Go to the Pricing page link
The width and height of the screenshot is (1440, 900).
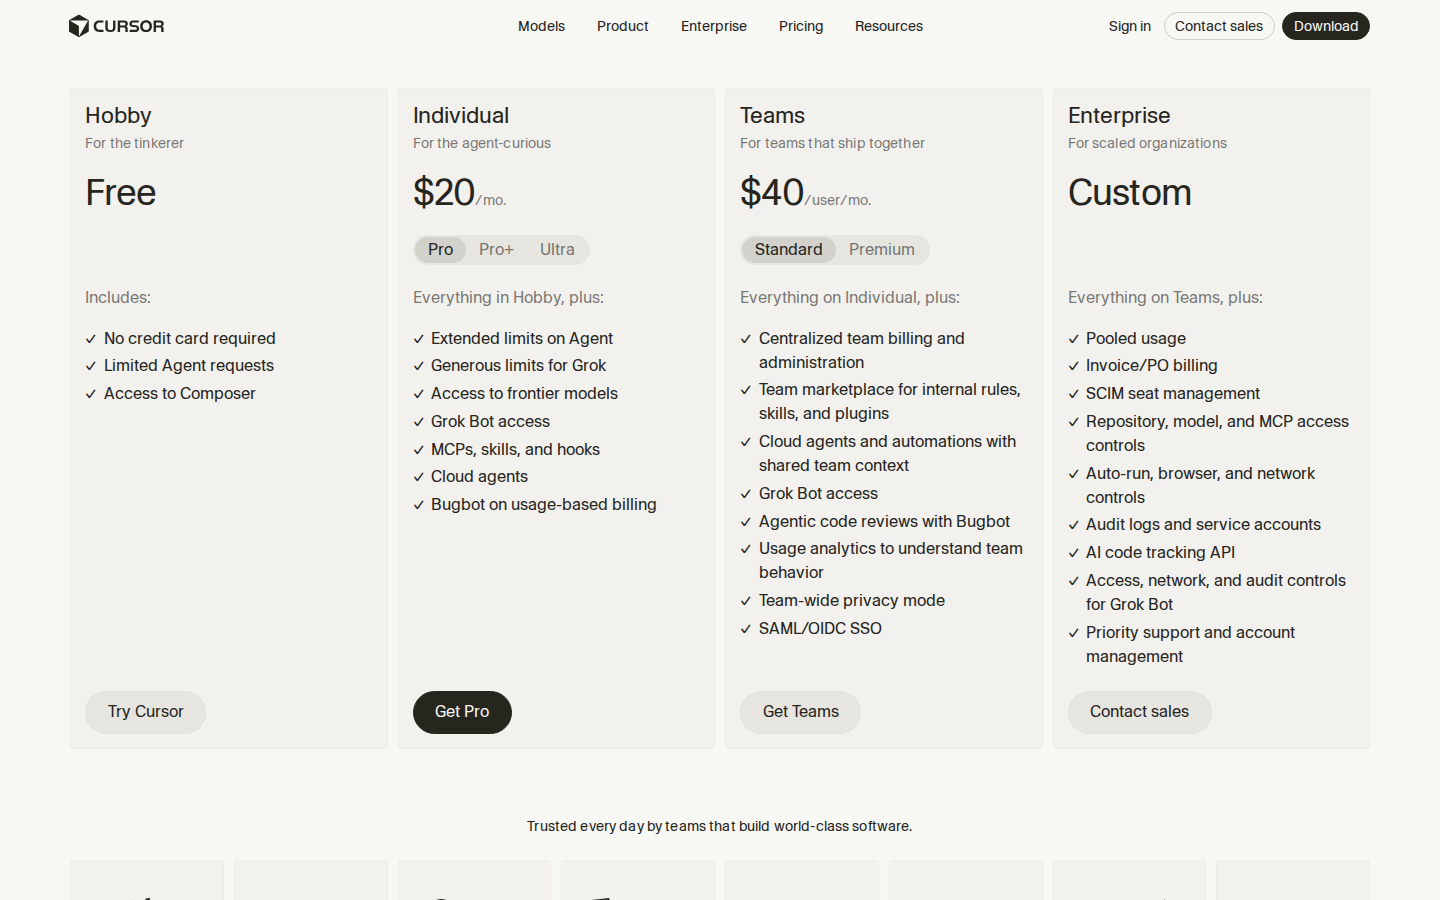point(801,26)
